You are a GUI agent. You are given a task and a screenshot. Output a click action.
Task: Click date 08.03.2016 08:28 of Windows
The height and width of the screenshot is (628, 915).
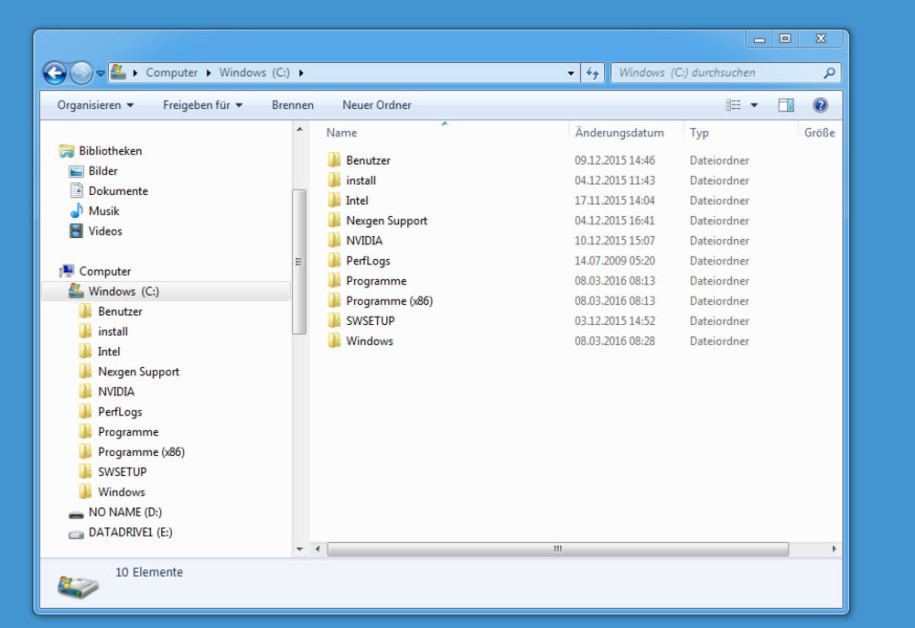[x=614, y=341]
